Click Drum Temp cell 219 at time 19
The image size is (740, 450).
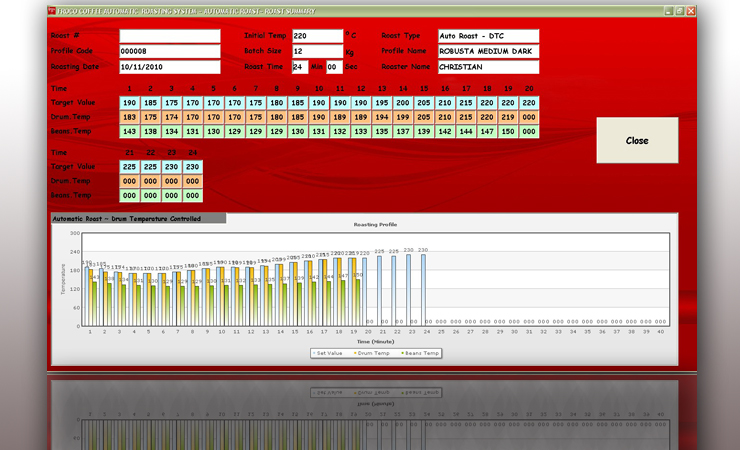tap(508, 117)
